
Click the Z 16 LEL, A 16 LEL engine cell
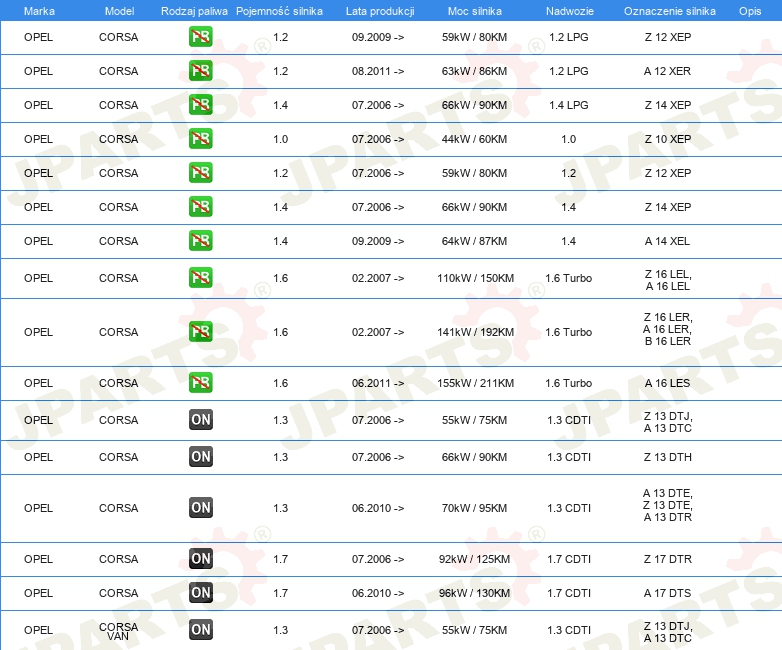668,280
